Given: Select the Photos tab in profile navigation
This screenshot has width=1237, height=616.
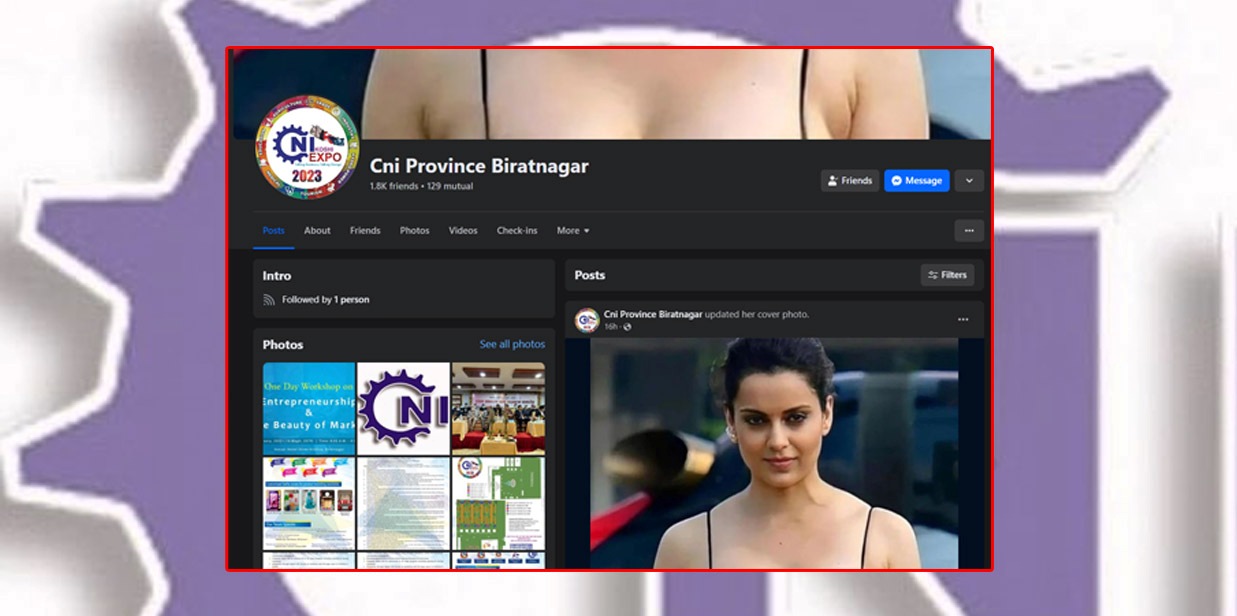Looking at the screenshot, I should (x=414, y=231).
